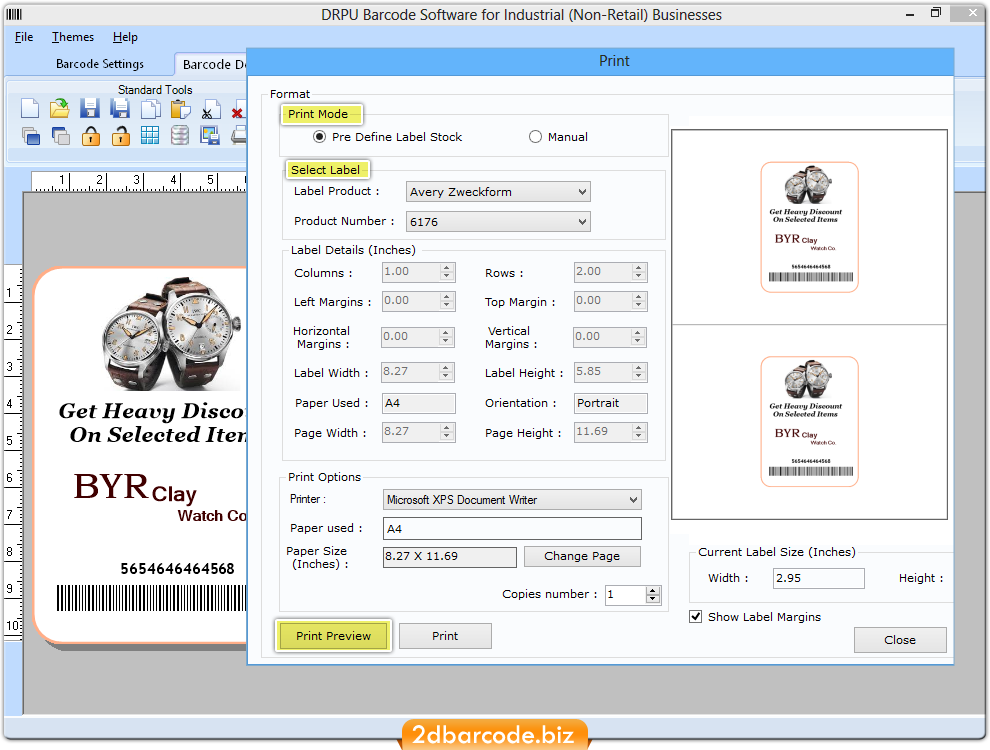Increase the Copies number
This screenshot has width=990, height=750.
653,590
